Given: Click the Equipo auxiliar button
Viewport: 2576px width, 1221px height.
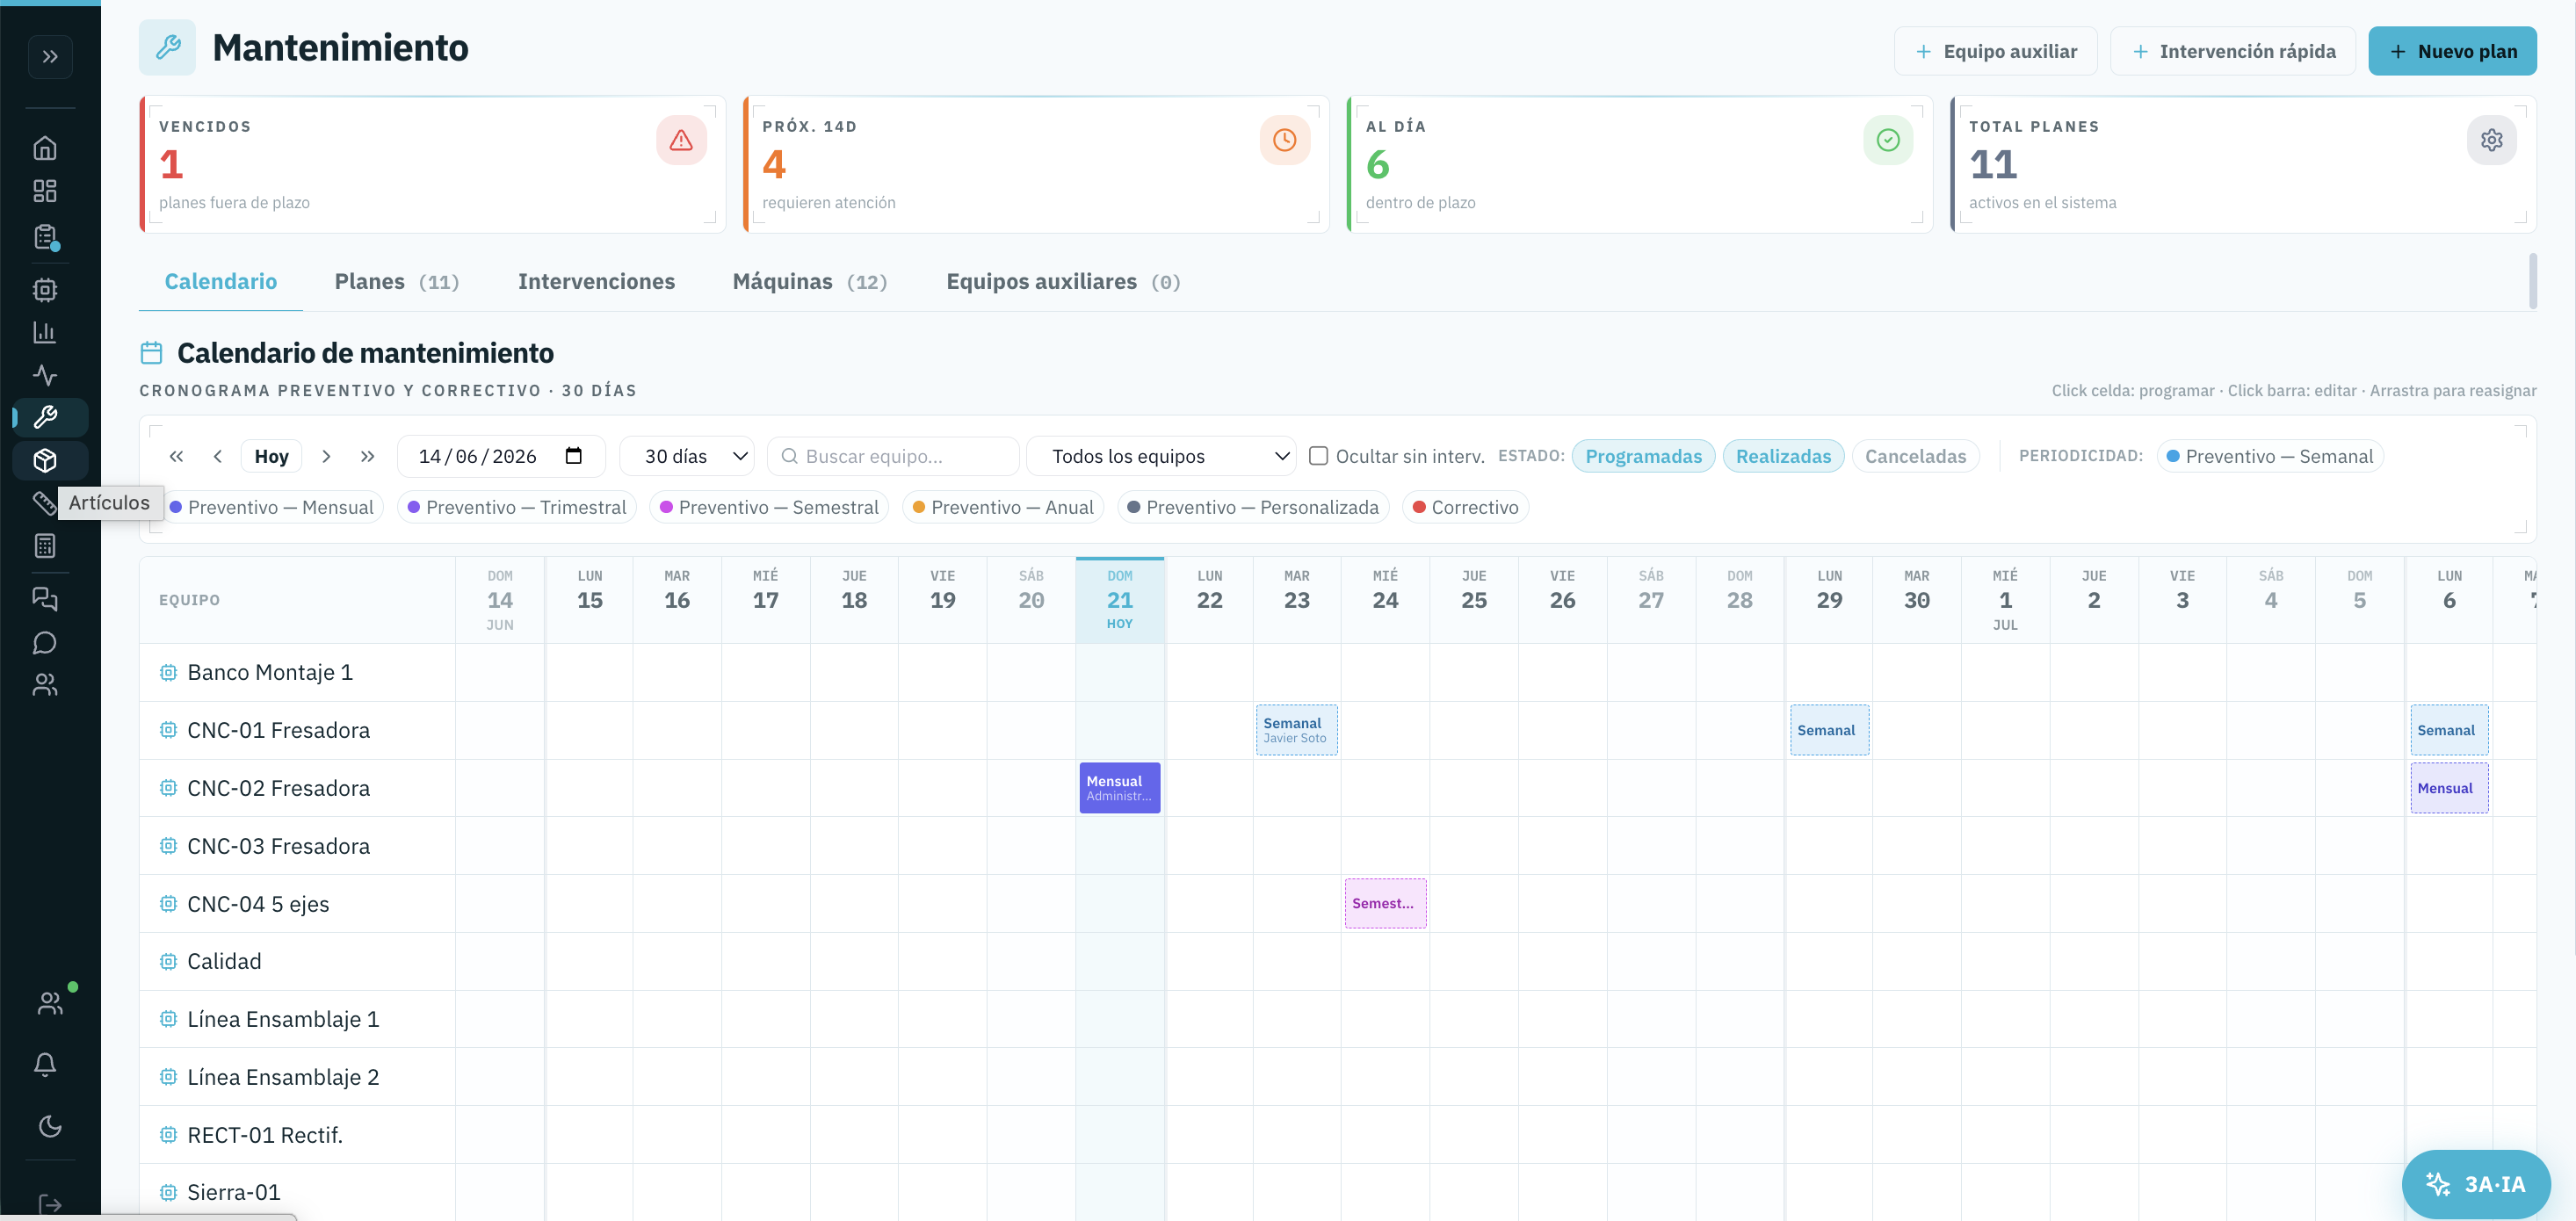Looking at the screenshot, I should [1995, 51].
